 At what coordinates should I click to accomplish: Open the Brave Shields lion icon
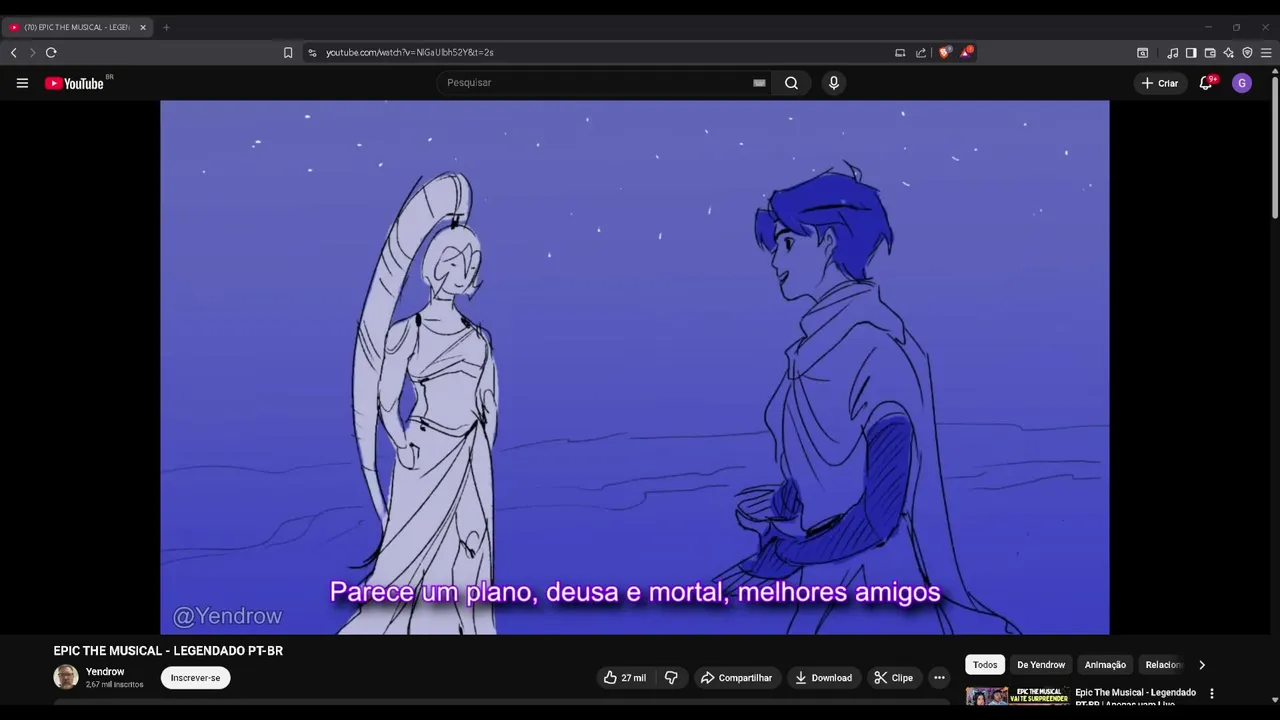[944, 52]
